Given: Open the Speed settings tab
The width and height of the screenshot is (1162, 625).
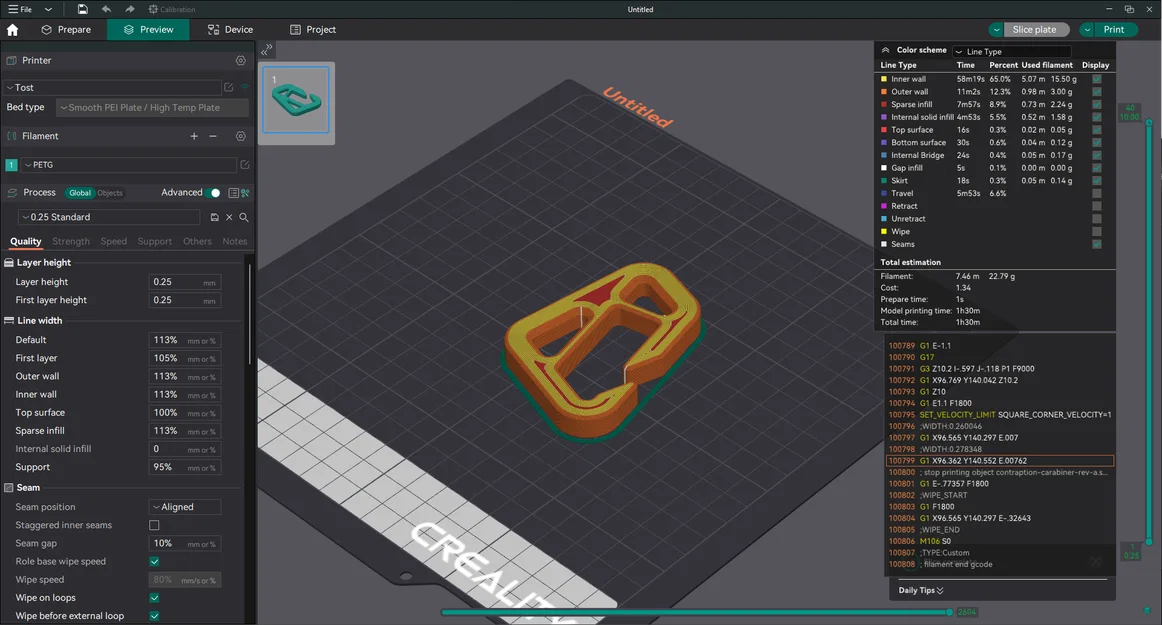Looking at the screenshot, I should (113, 242).
